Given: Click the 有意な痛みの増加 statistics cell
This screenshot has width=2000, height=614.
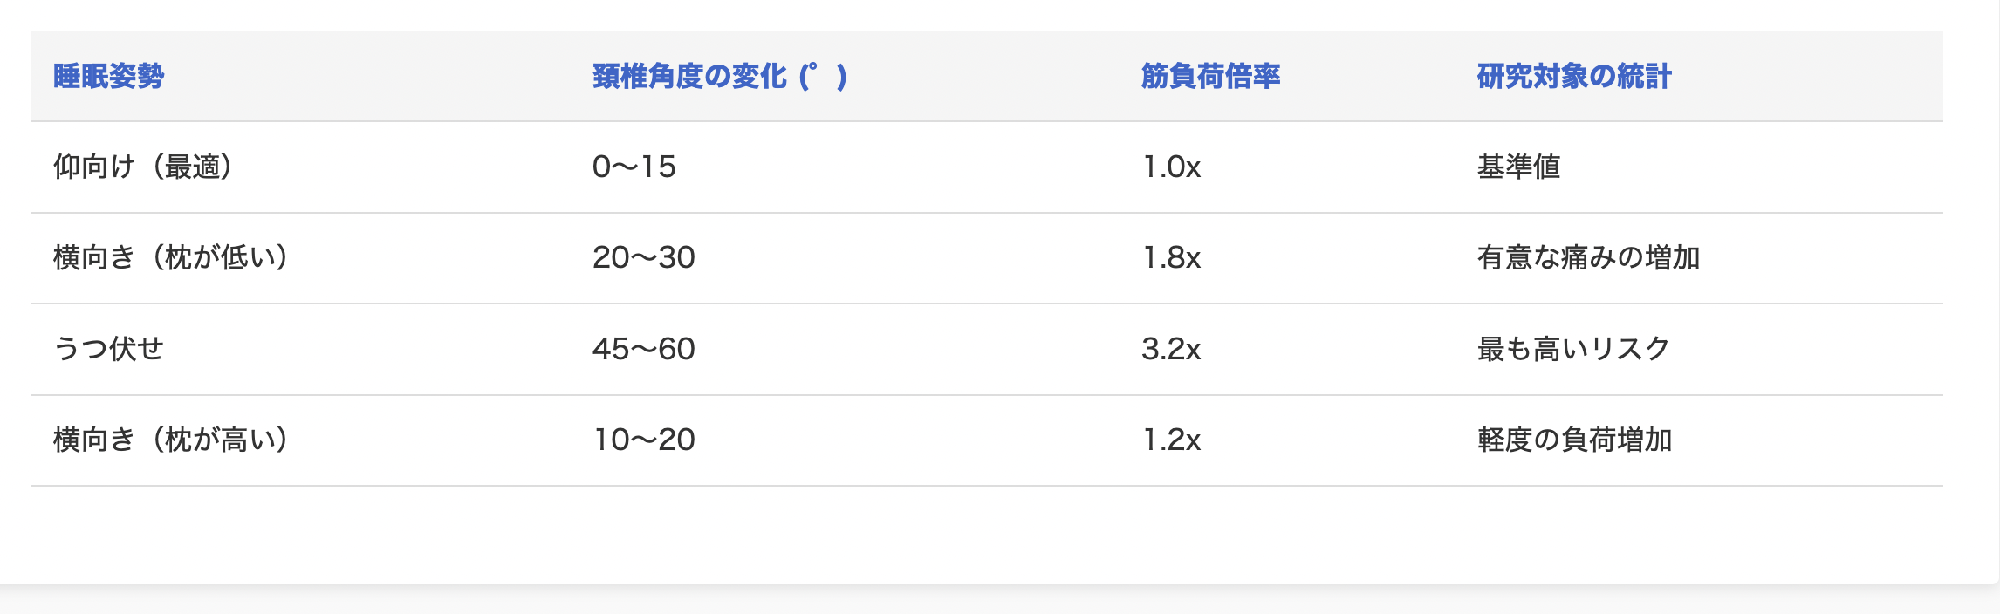Looking at the screenshot, I should tap(1588, 258).
